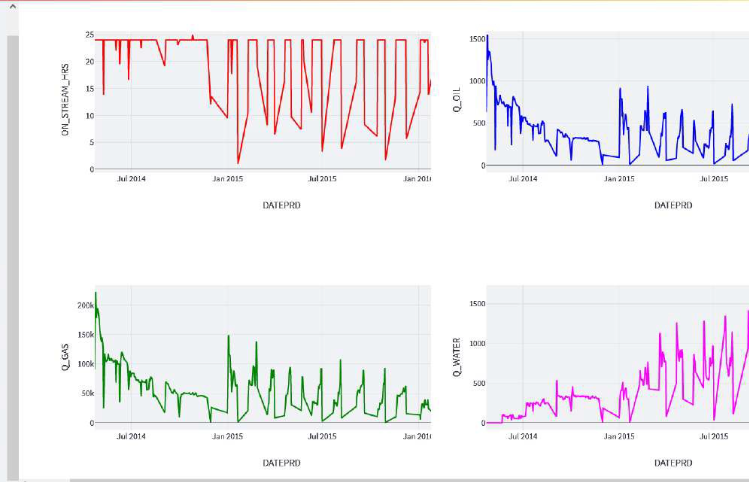The image size is (749, 482).
Task: Click DATEPRD label under the Q_GAS chart
Action: [x=281, y=463]
